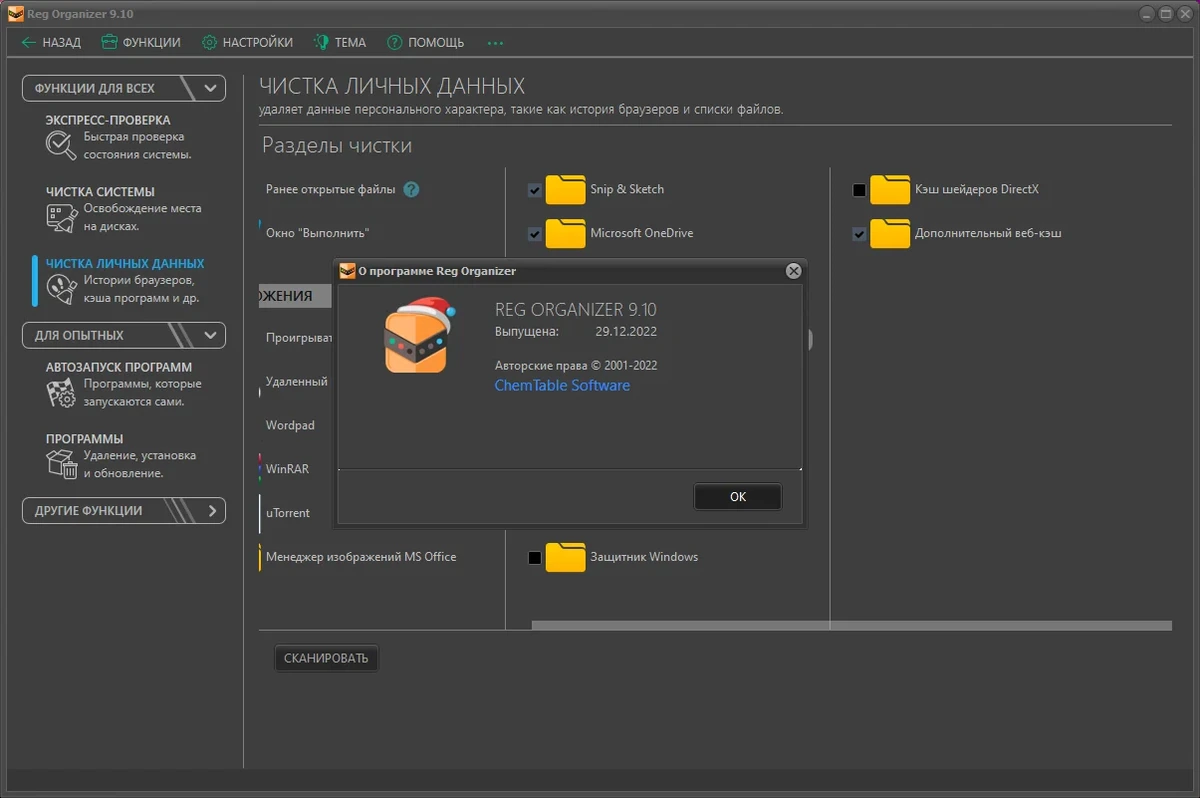Open the Startup Programs flag-gear icon

tap(61, 392)
